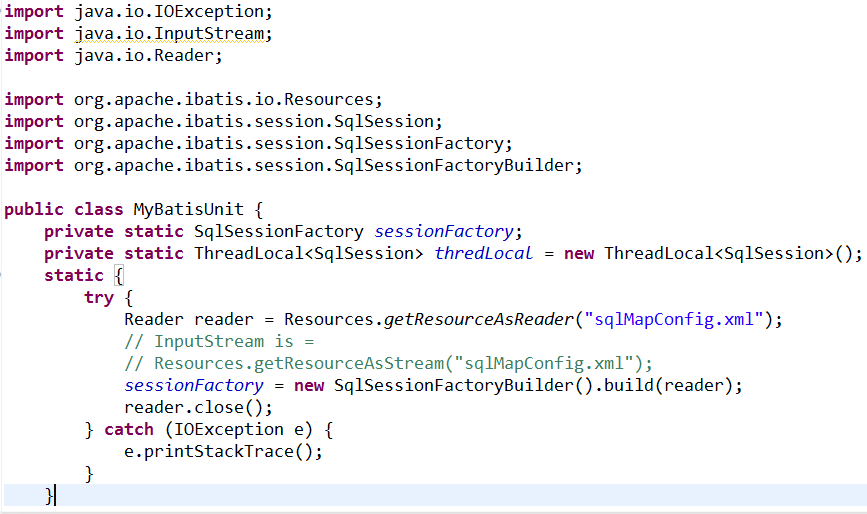Click the closing brace of the catch block
The width and height of the screenshot is (867, 514).
coord(88,474)
